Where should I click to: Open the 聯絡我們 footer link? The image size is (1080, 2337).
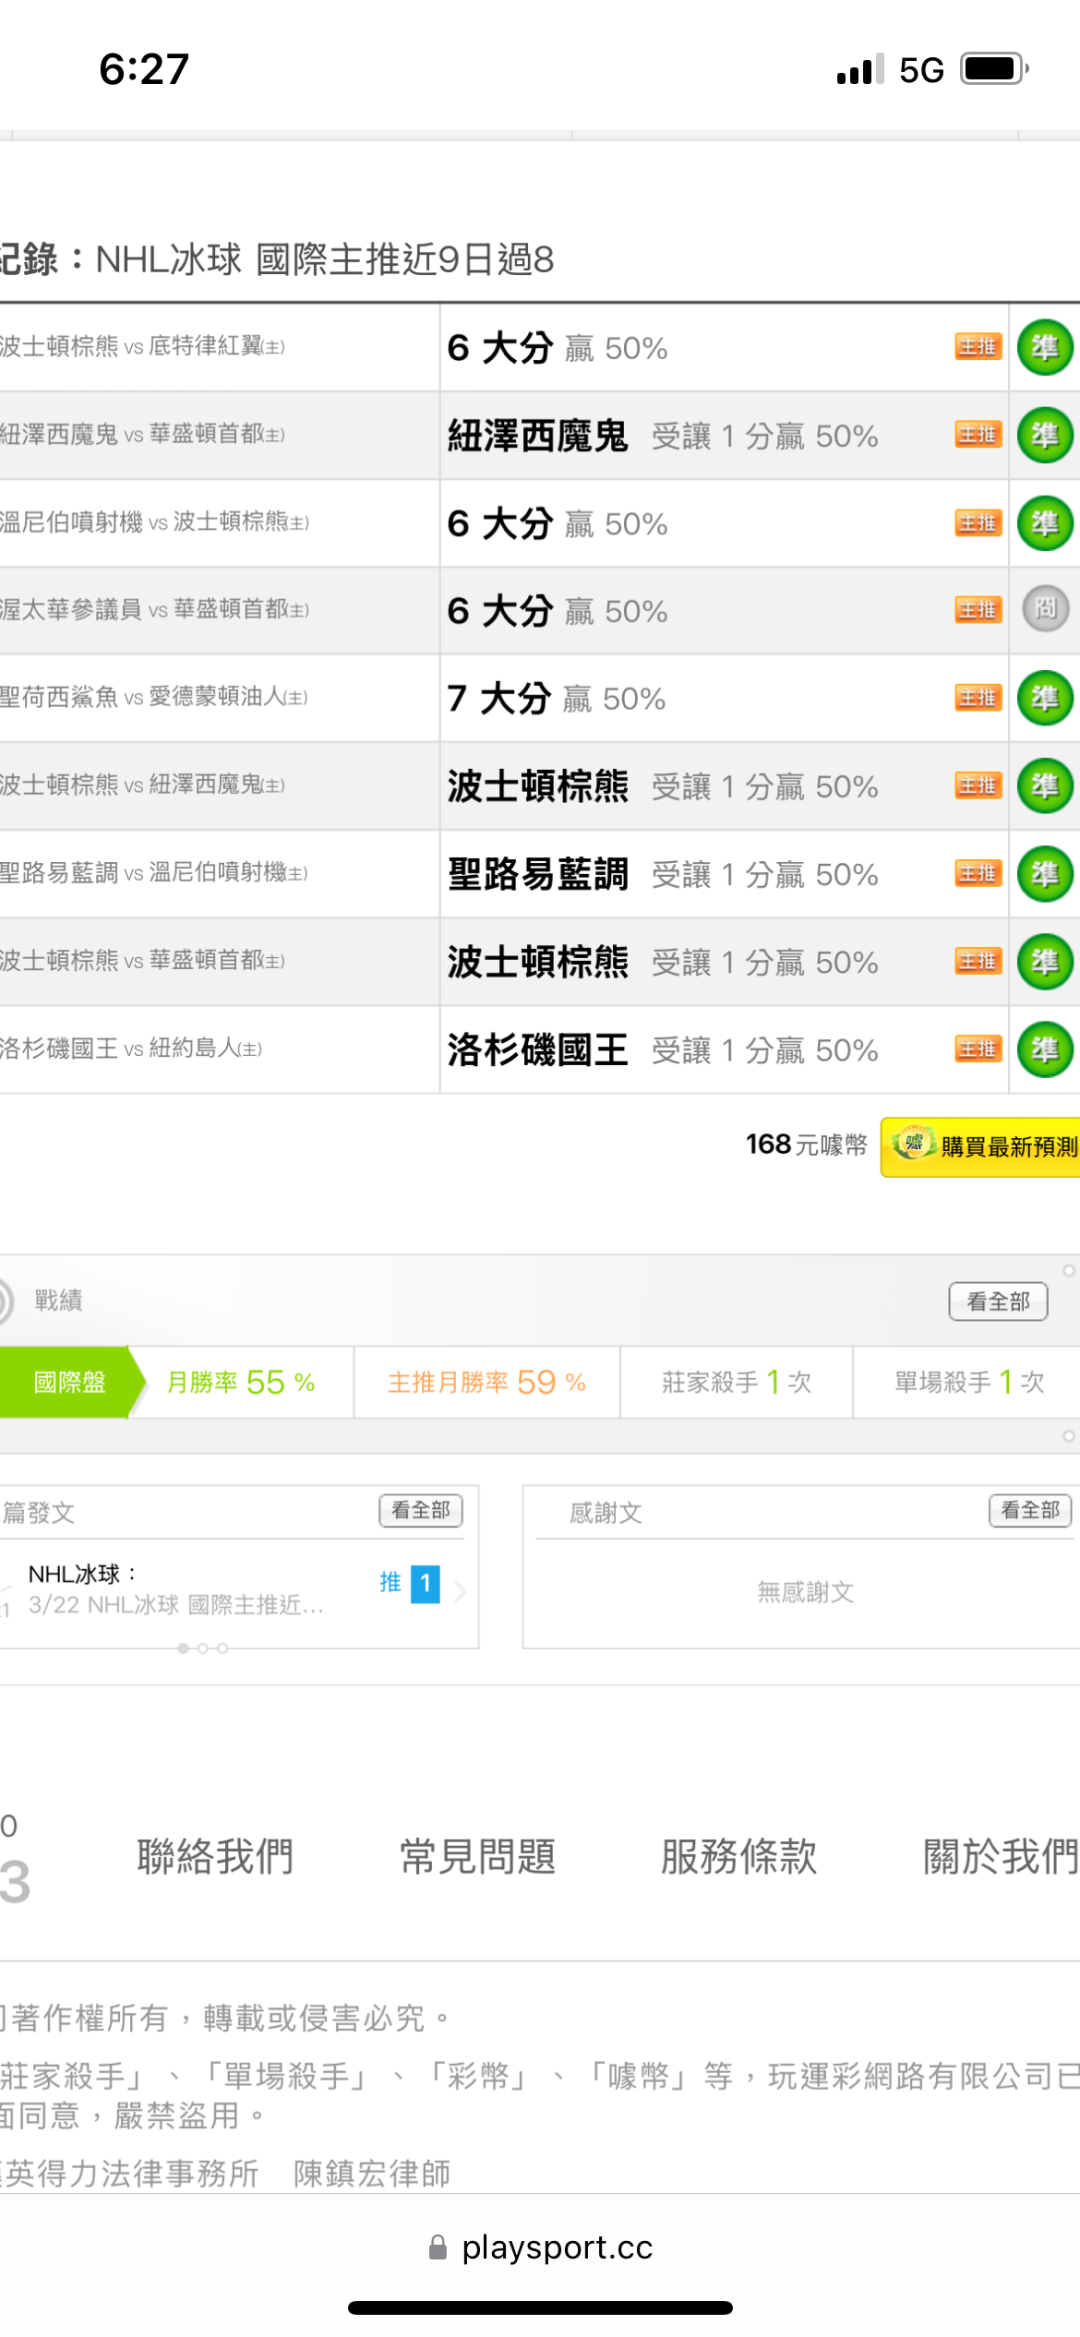pyautogui.click(x=215, y=1857)
